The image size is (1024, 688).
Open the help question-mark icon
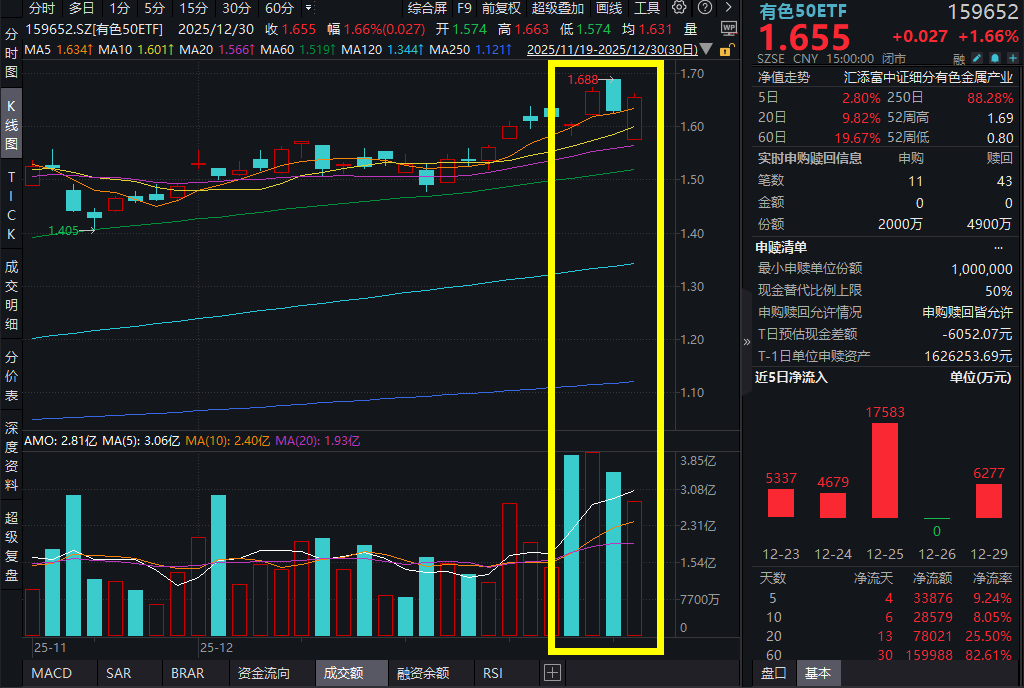coord(705,8)
